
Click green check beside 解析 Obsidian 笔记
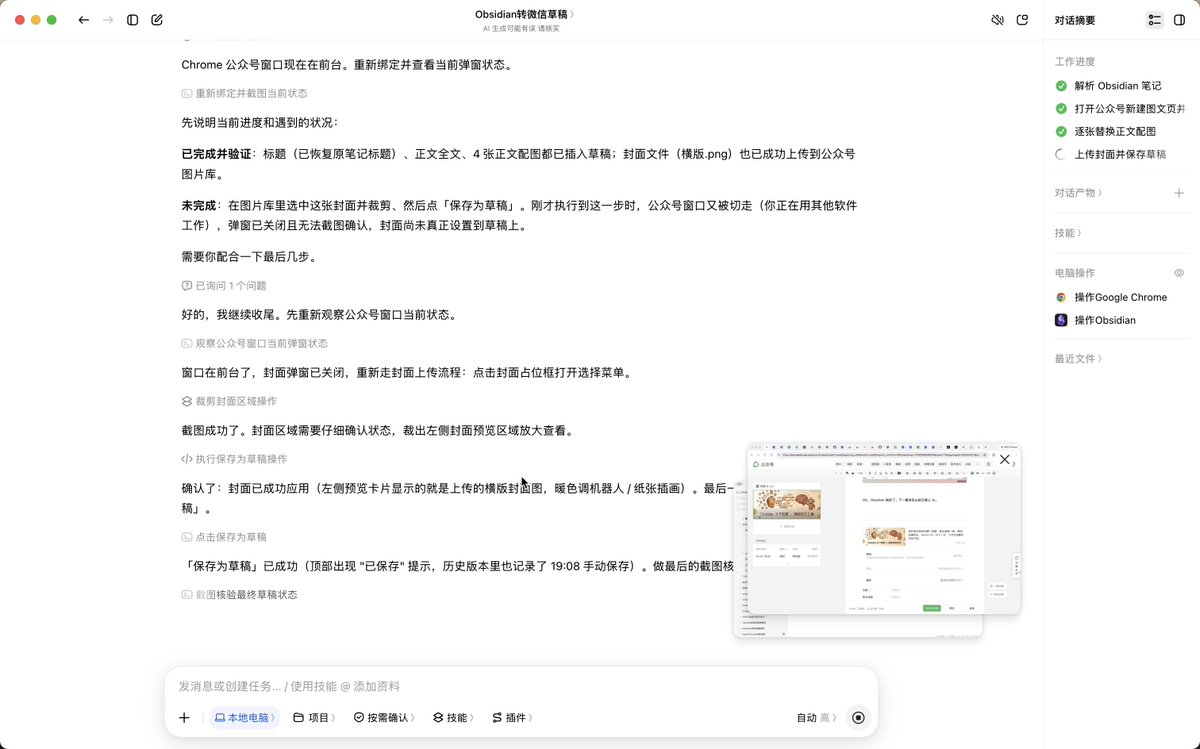(x=1061, y=86)
